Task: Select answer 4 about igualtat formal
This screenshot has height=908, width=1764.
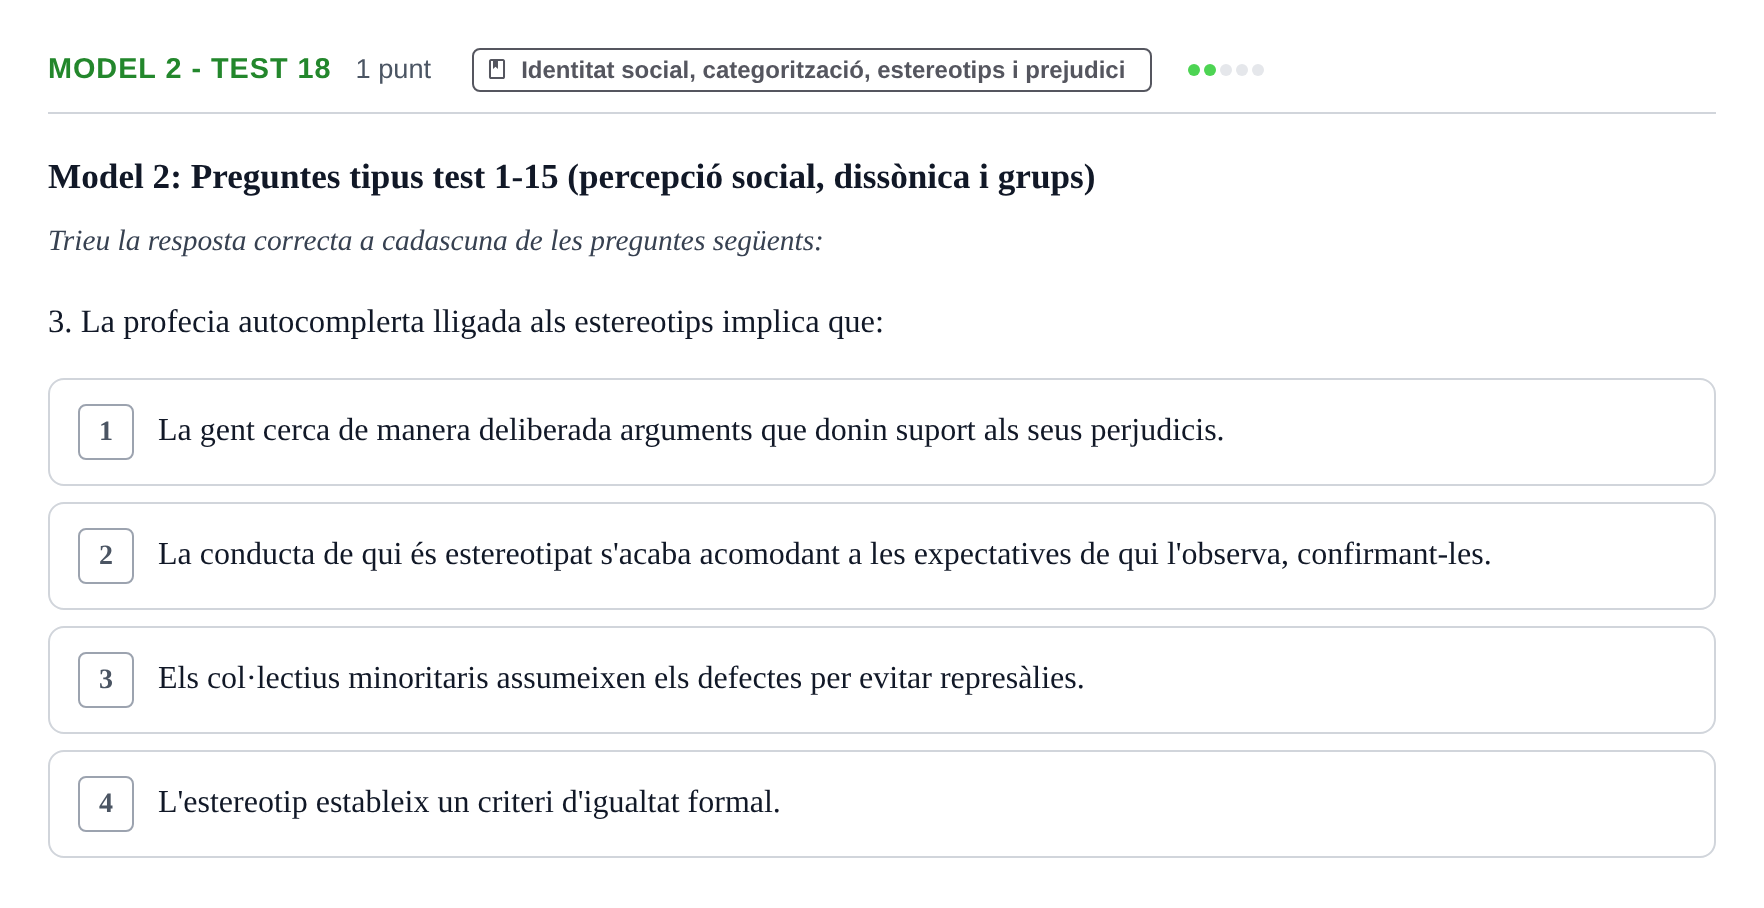Action: click(x=881, y=804)
